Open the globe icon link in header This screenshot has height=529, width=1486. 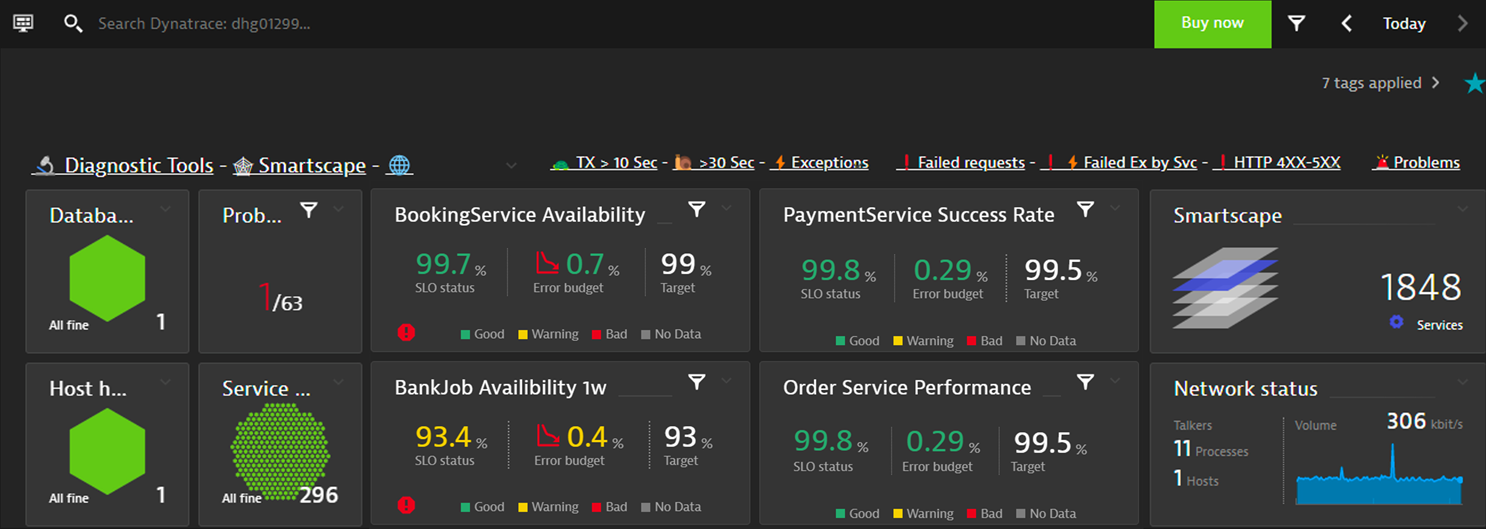coord(400,165)
